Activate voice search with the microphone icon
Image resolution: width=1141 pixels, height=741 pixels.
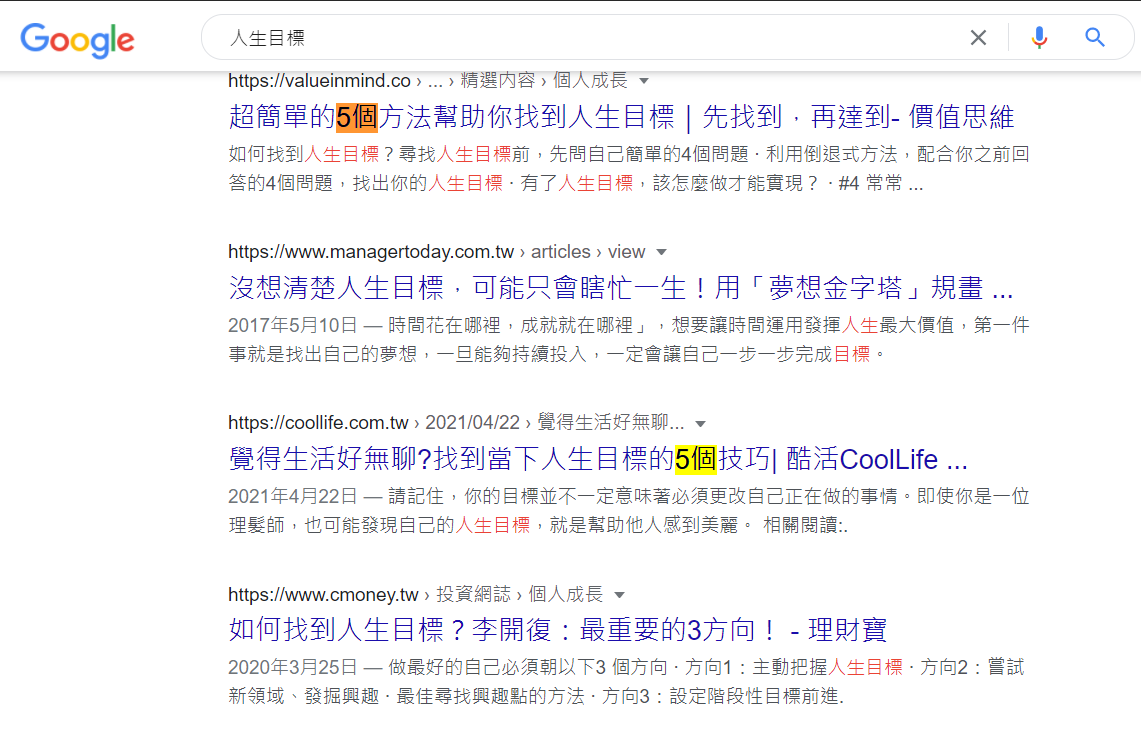coord(1039,36)
